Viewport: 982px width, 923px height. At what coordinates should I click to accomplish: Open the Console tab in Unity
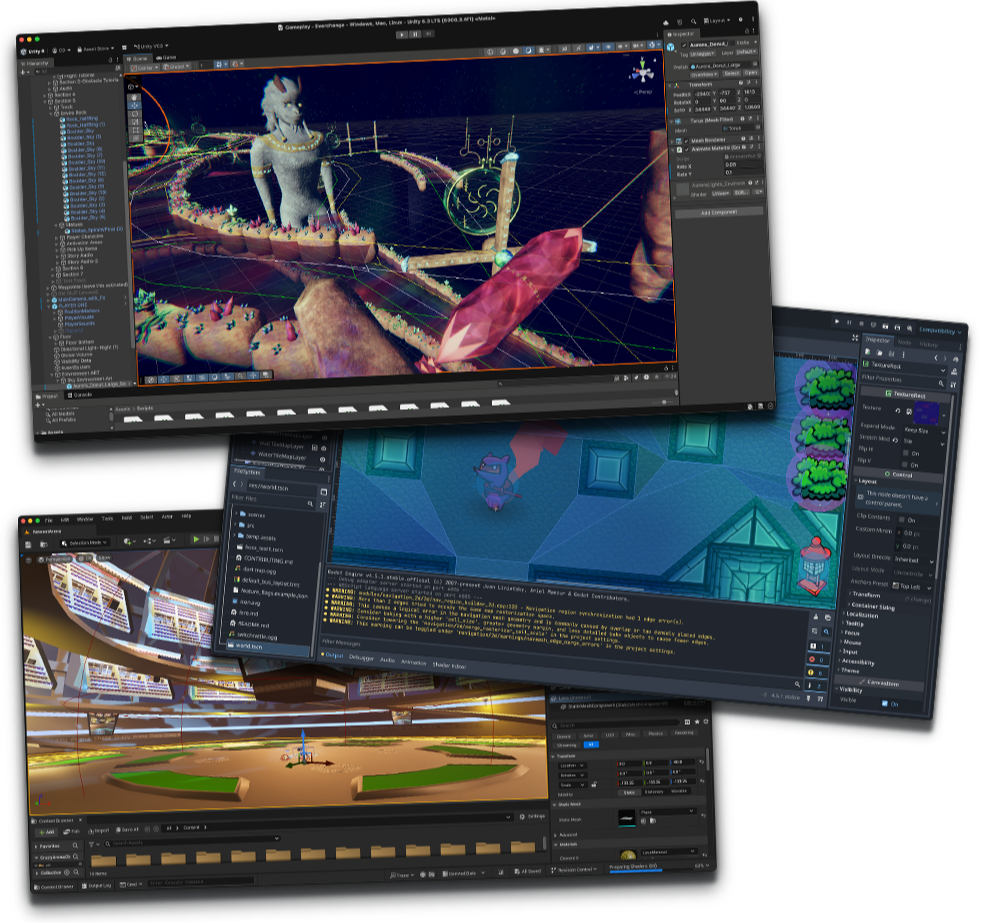click(x=80, y=395)
